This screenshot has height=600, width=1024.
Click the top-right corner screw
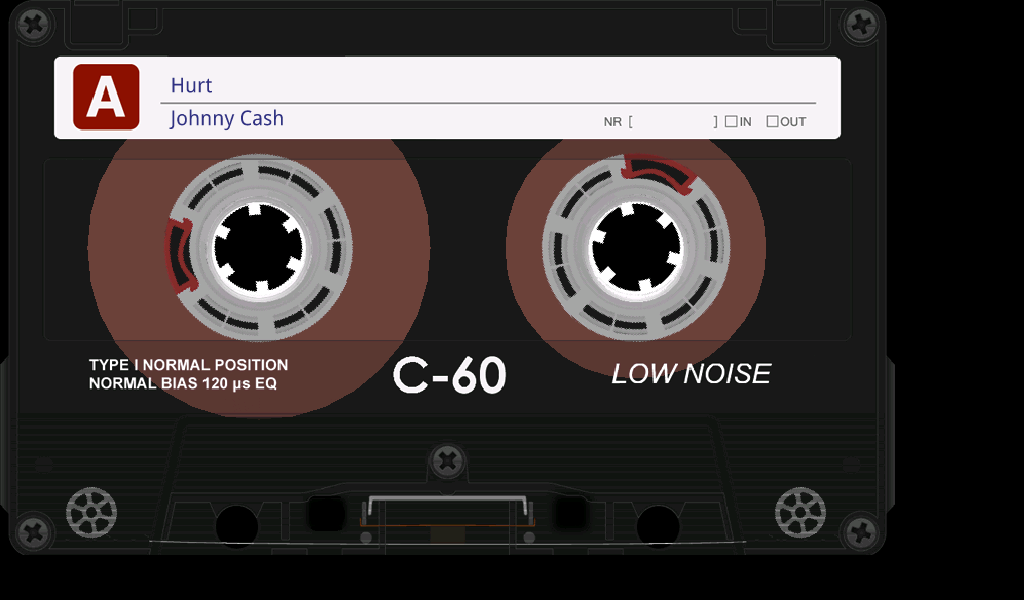861,25
